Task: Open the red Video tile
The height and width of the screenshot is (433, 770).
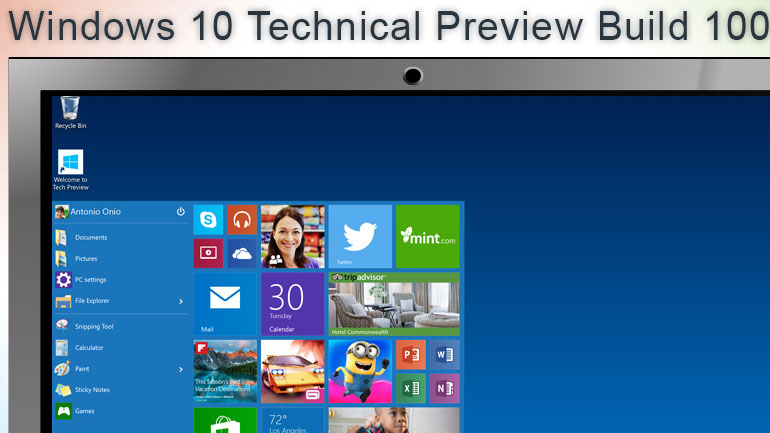Action: [x=208, y=253]
